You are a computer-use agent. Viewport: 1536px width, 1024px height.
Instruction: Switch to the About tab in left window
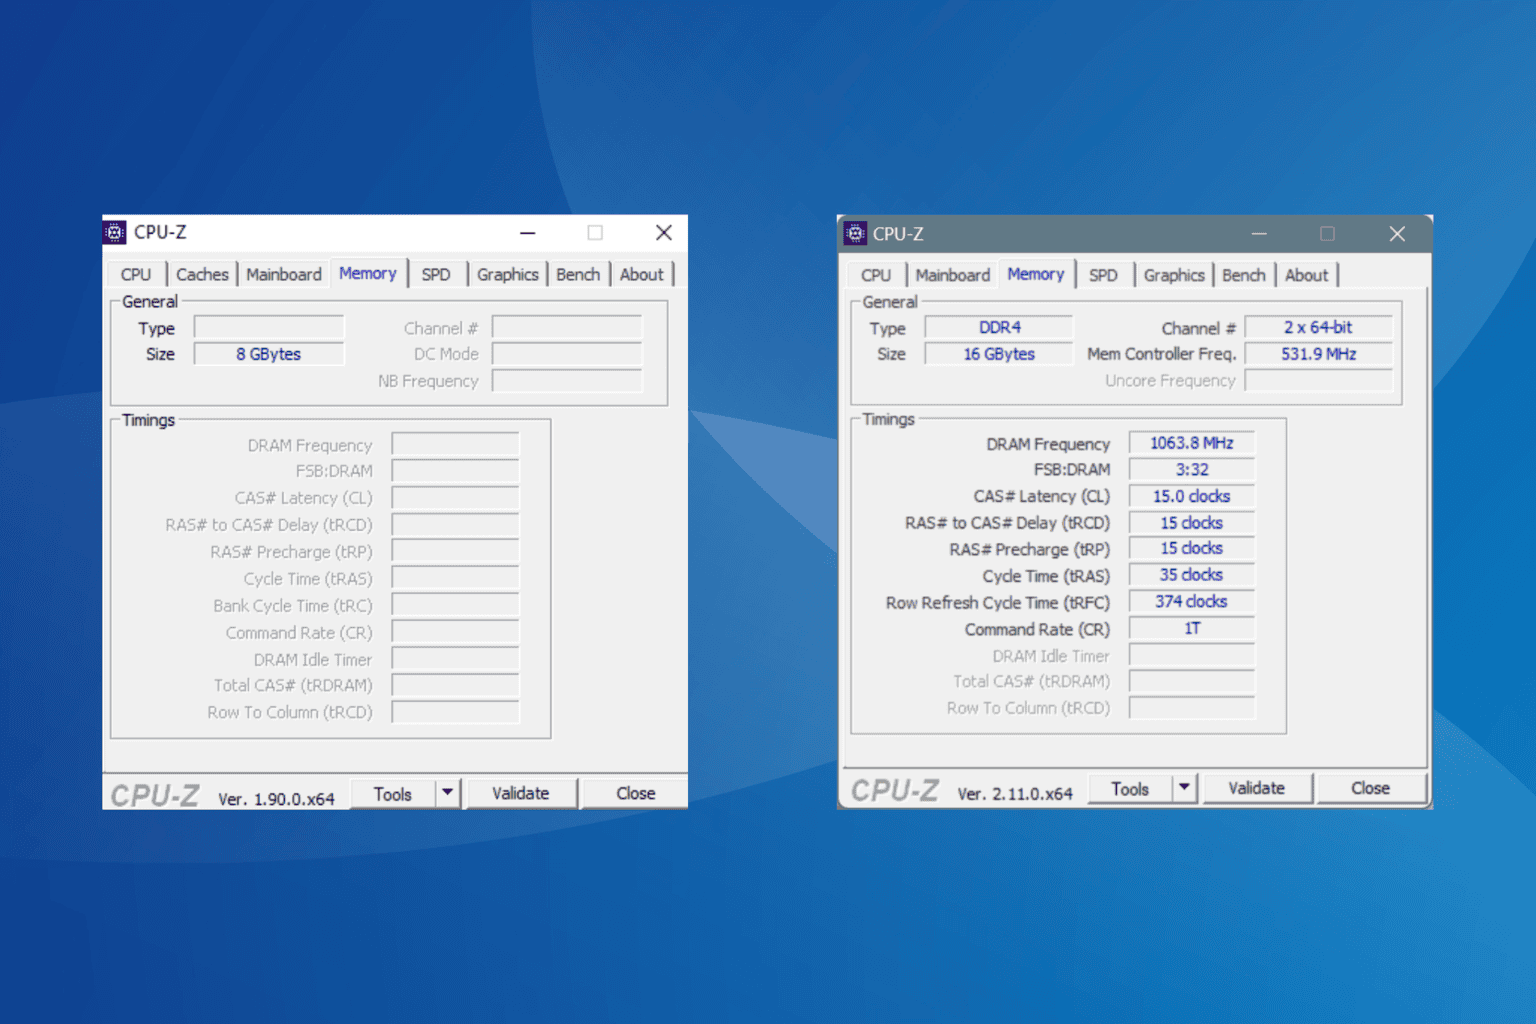pyautogui.click(x=641, y=273)
